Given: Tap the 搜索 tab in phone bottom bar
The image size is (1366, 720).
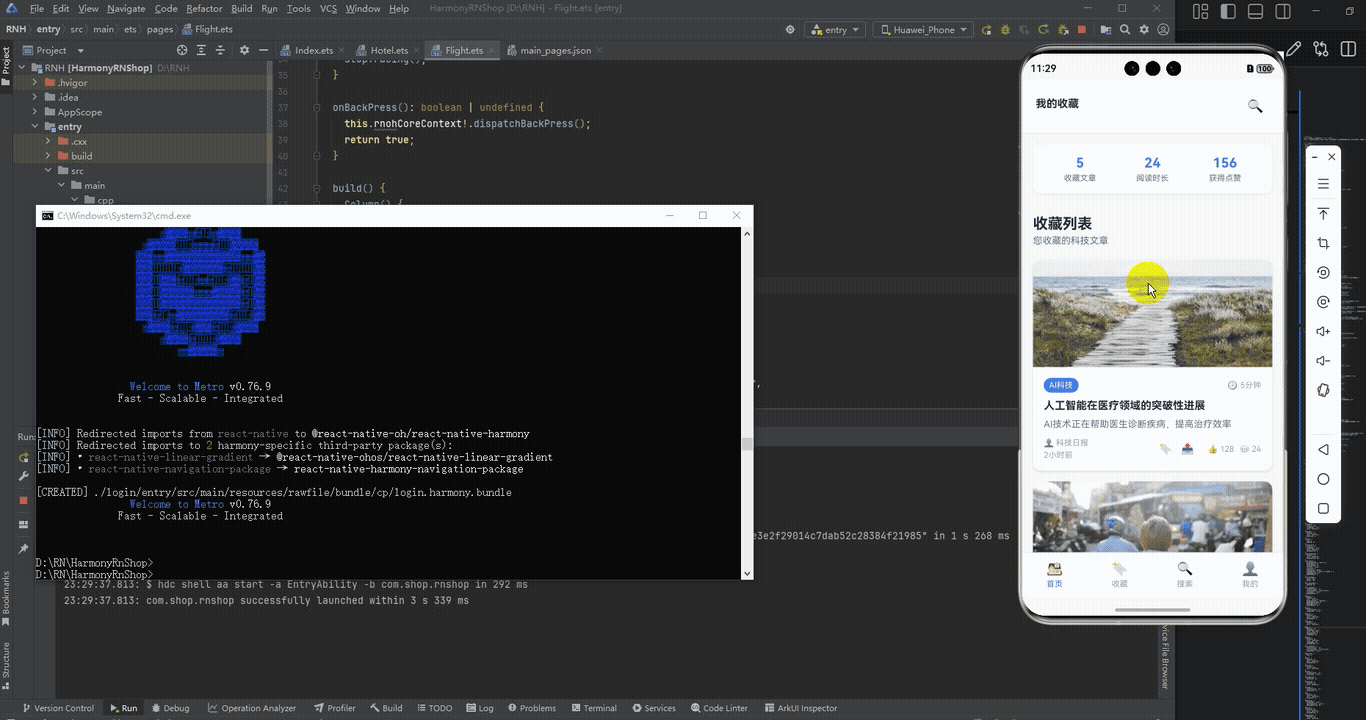Looking at the screenshot, I should tap(1185, 574).
